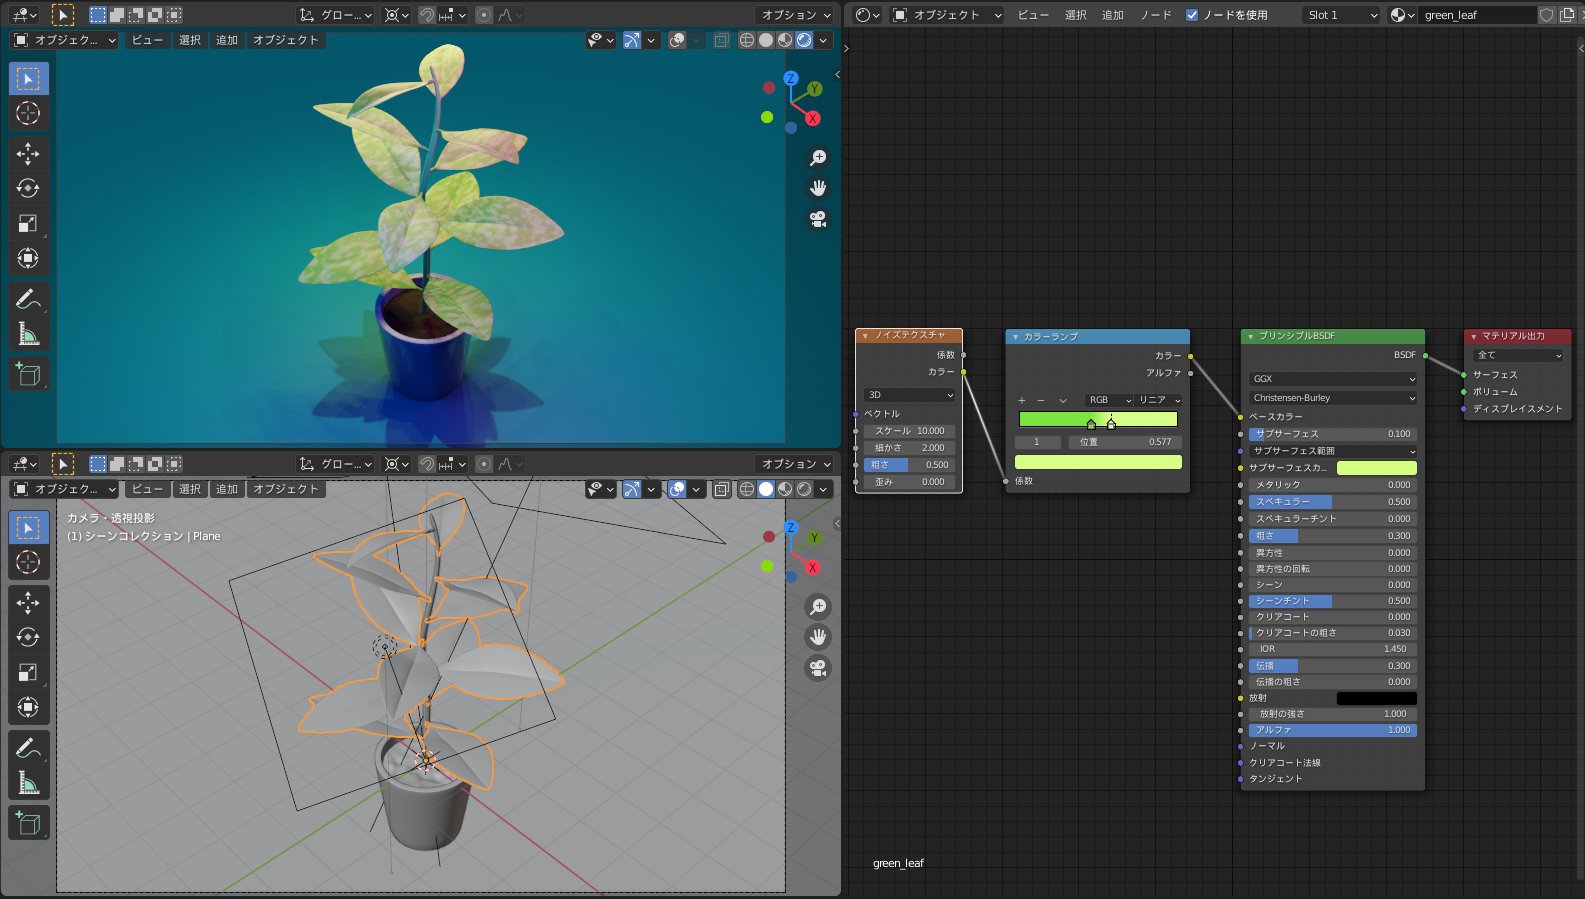Screen dimensions: 1585x899
Task: Click the tweak arrow tool in top header
Action: click(62, 15)
